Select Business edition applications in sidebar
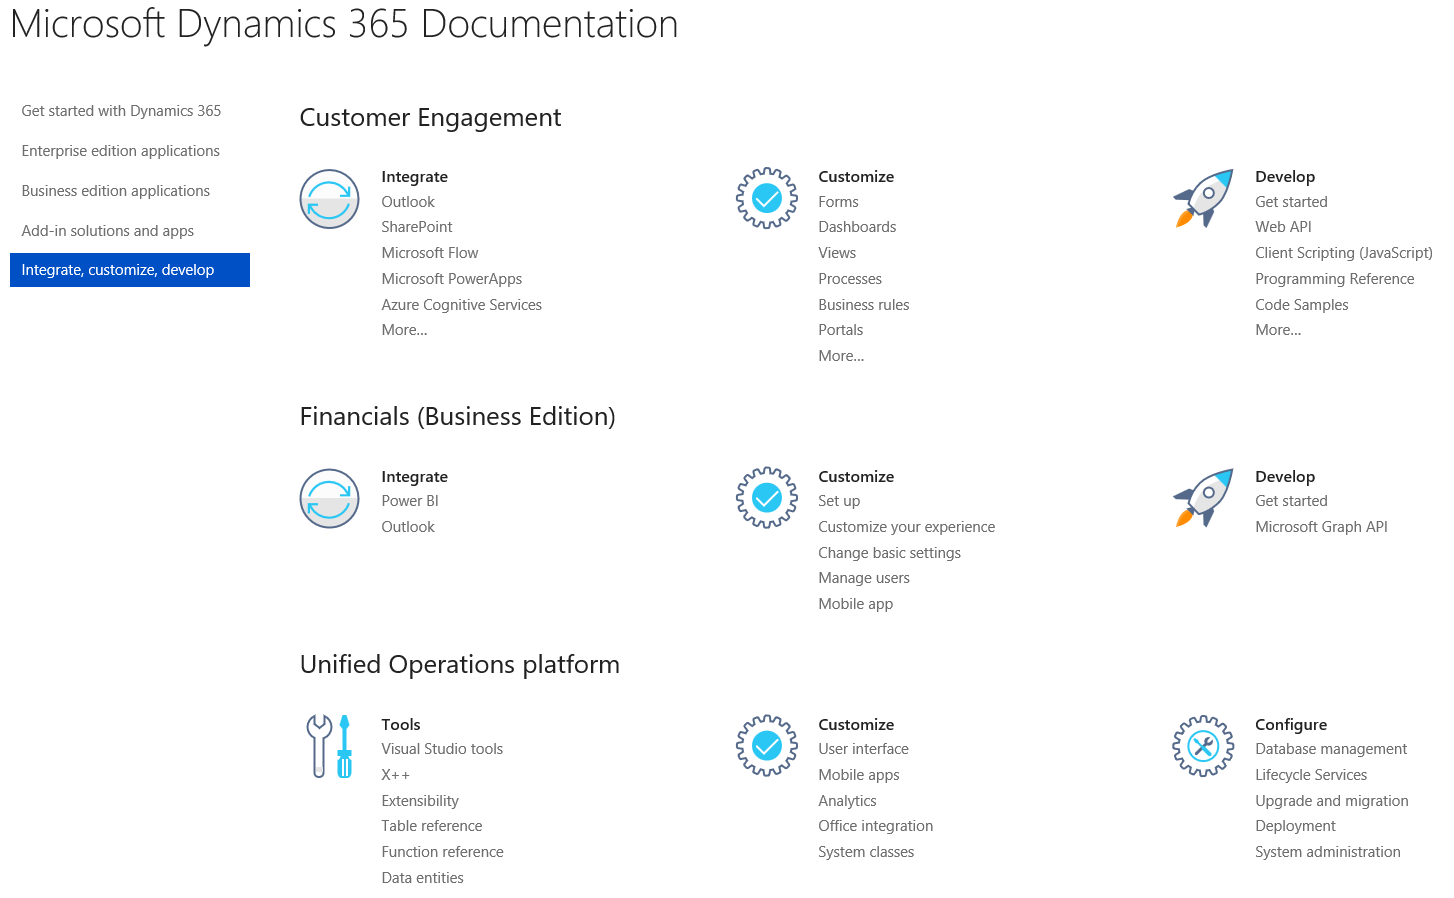1454x898 pixels. [115, 191]
